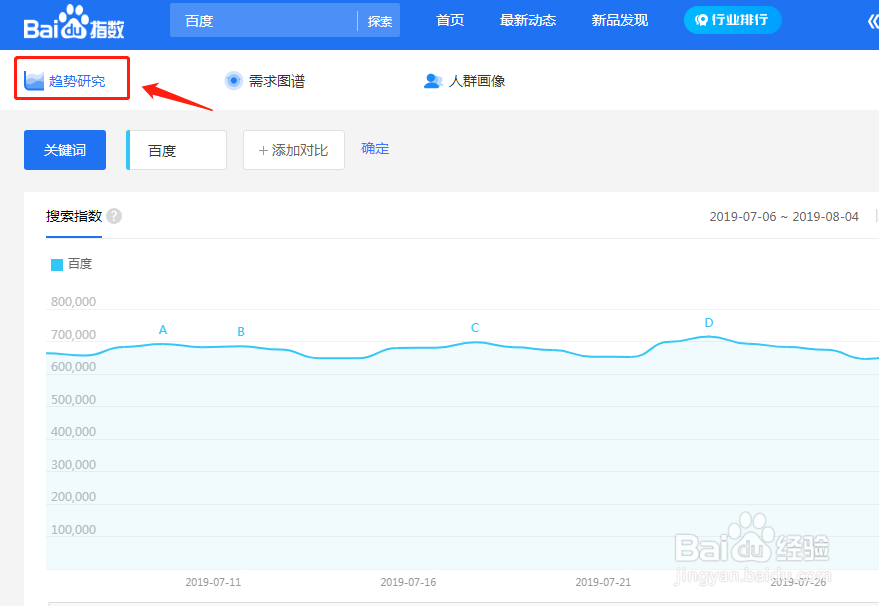The height and width of the screenshot is (606, 879).
Task: Click the 确定 link
Action: tap(375, 149)
